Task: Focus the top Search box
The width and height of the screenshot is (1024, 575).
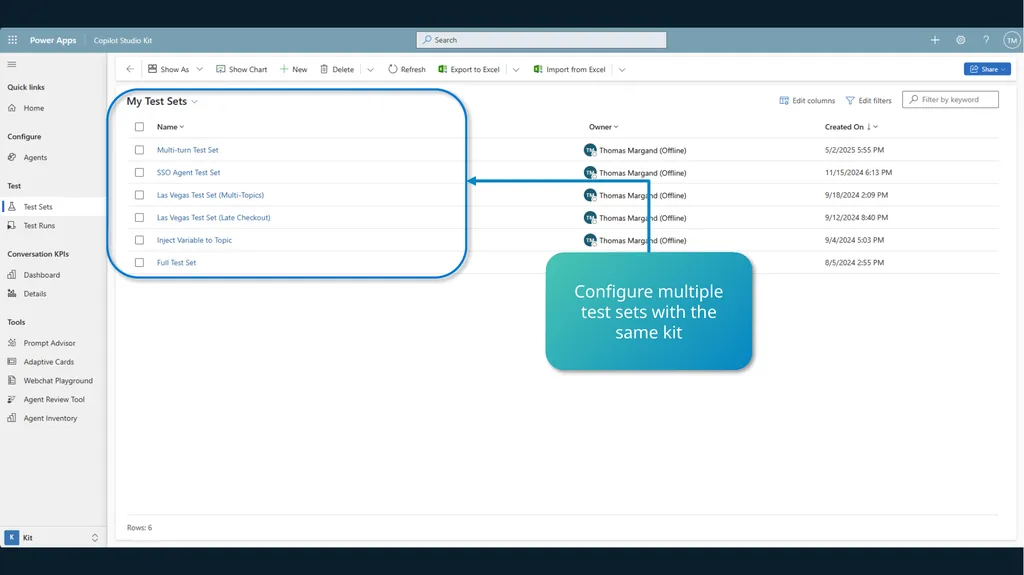Action: coord(541,40)
